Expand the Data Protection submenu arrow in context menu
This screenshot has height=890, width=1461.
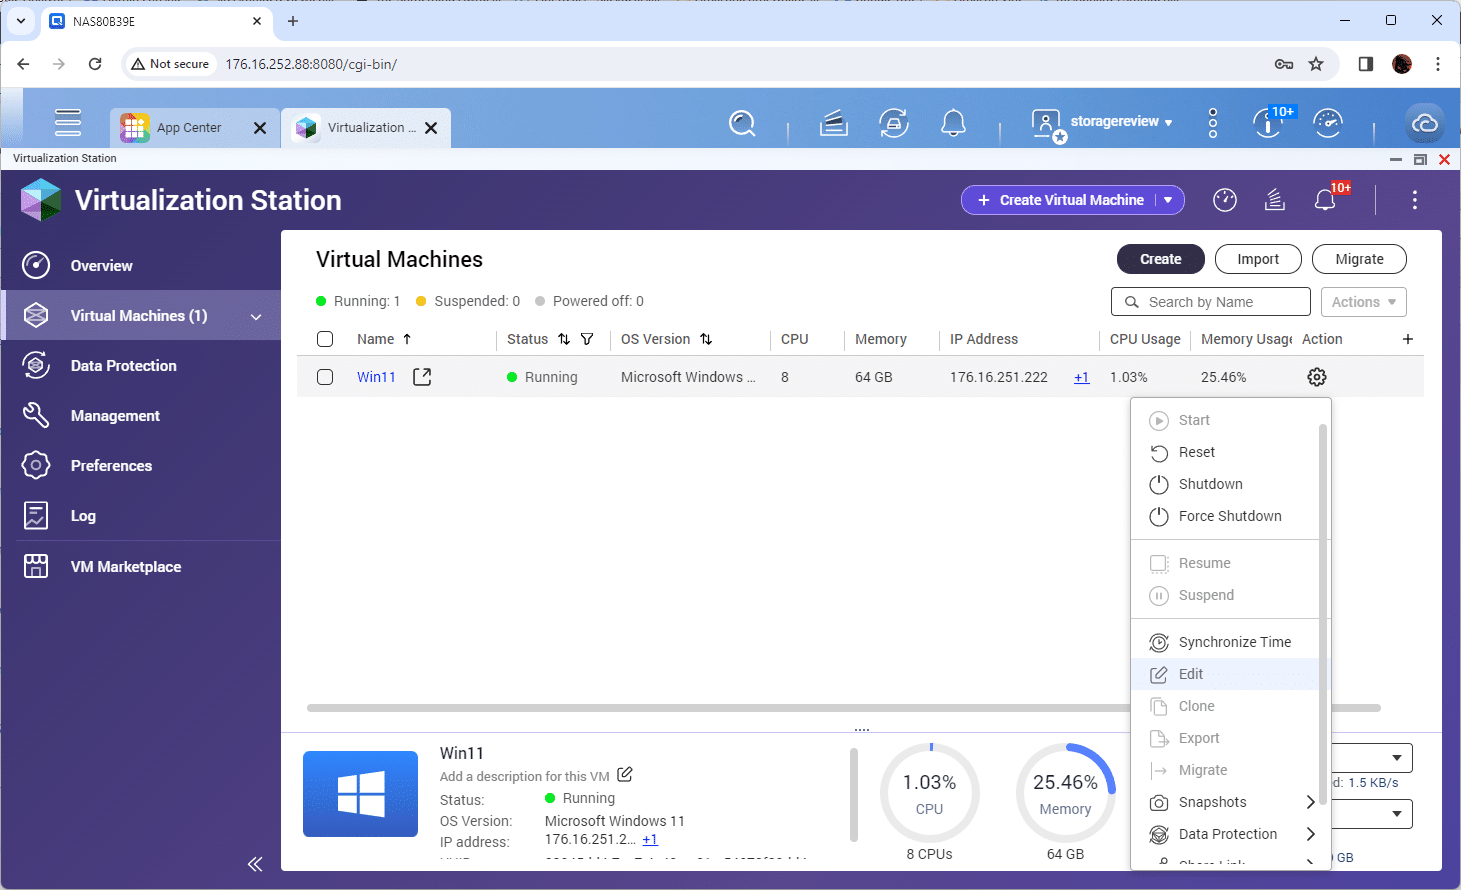[1310, 834]
